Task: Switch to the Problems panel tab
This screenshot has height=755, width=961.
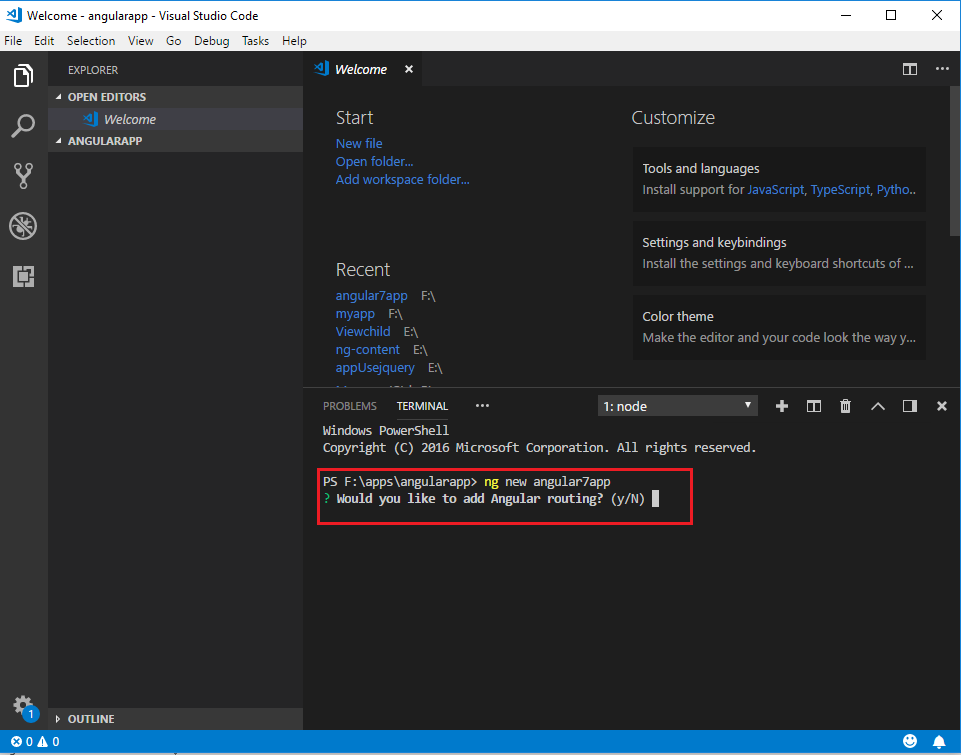Action: (x=349, y=406)
